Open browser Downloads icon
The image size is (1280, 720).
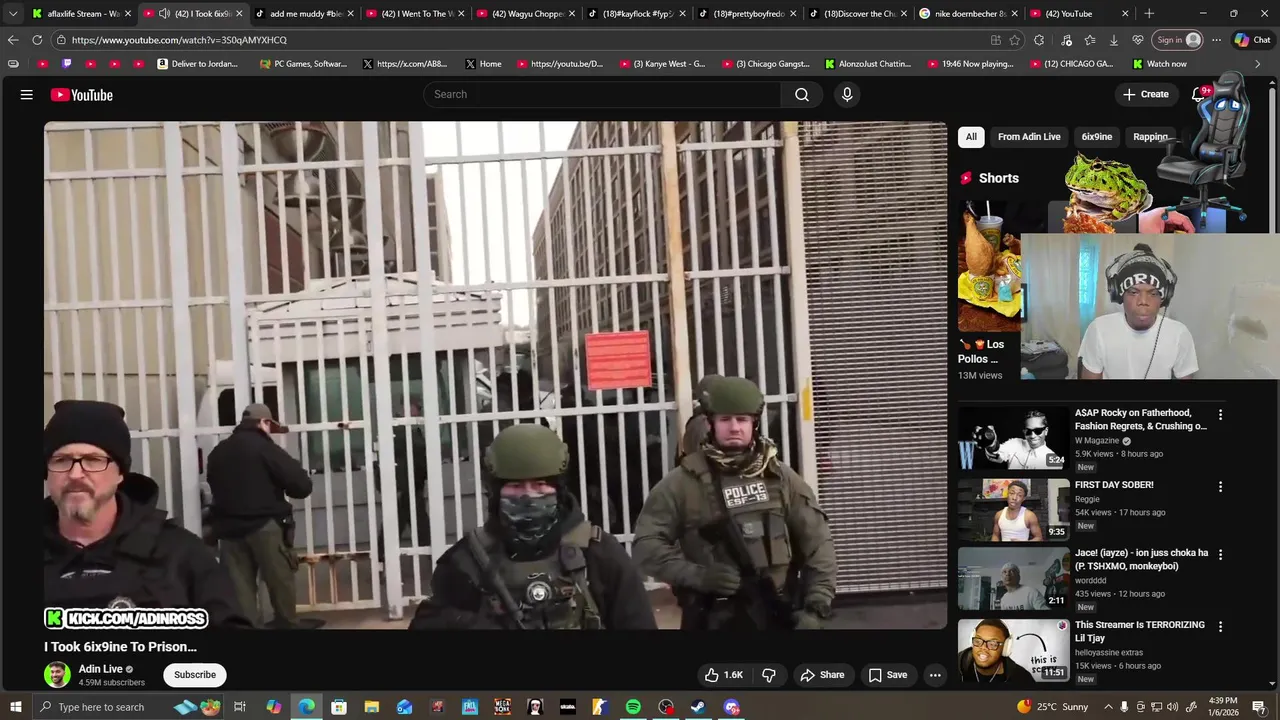(1114, 40)
